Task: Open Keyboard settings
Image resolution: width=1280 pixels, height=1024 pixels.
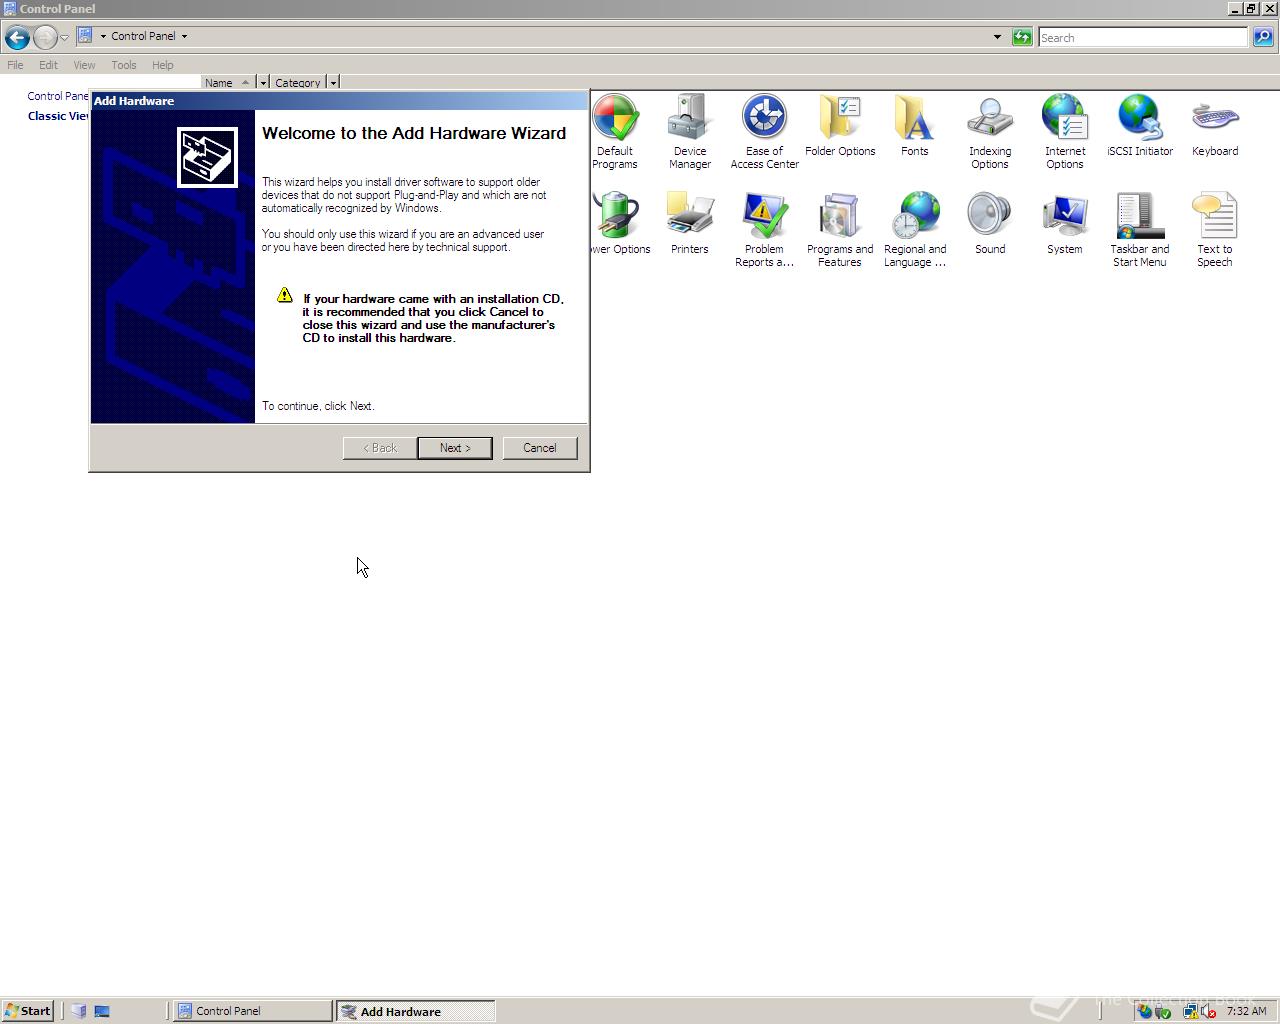Action: coord(1215,126)
